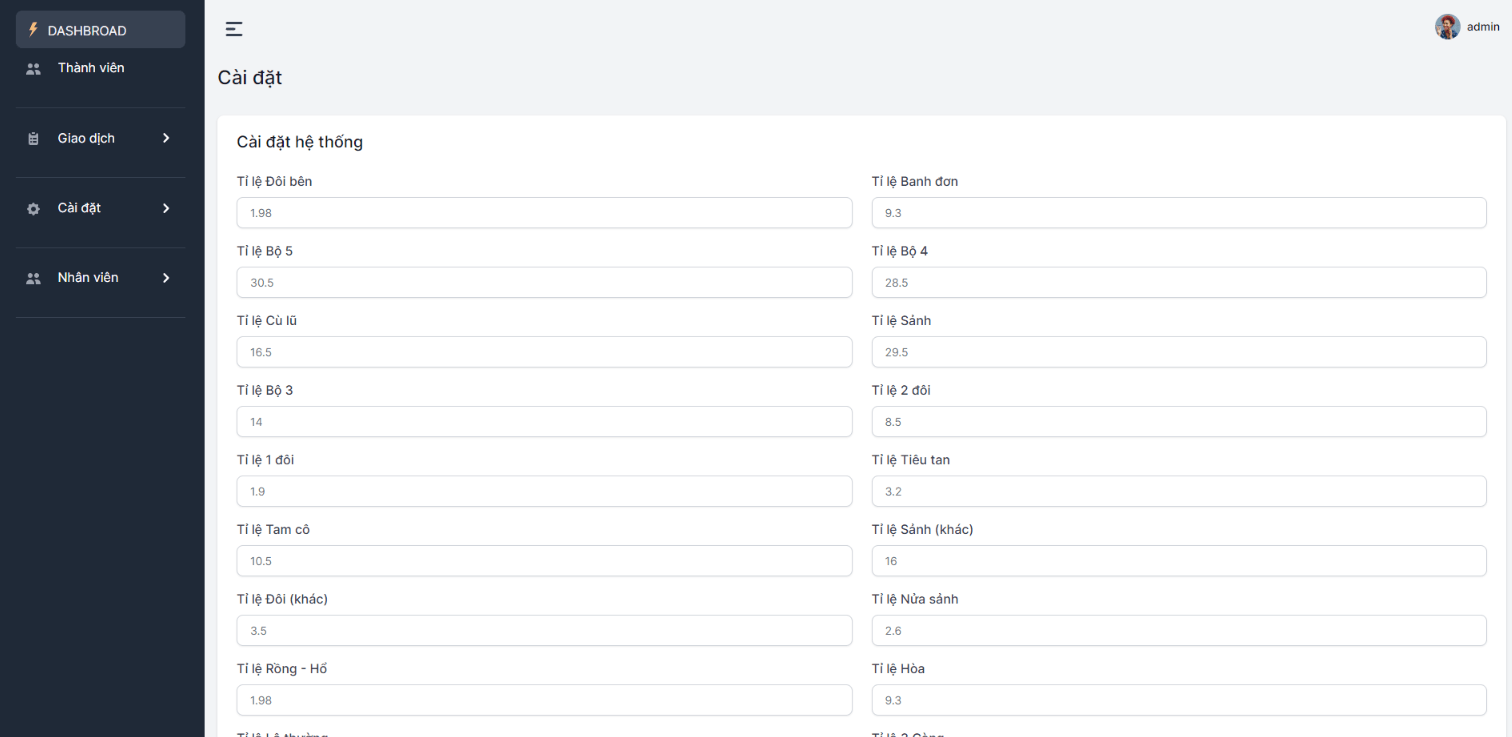The image size is (1512, 737).
Task: Click the Thành viên people icon
Action: (33, 69)
